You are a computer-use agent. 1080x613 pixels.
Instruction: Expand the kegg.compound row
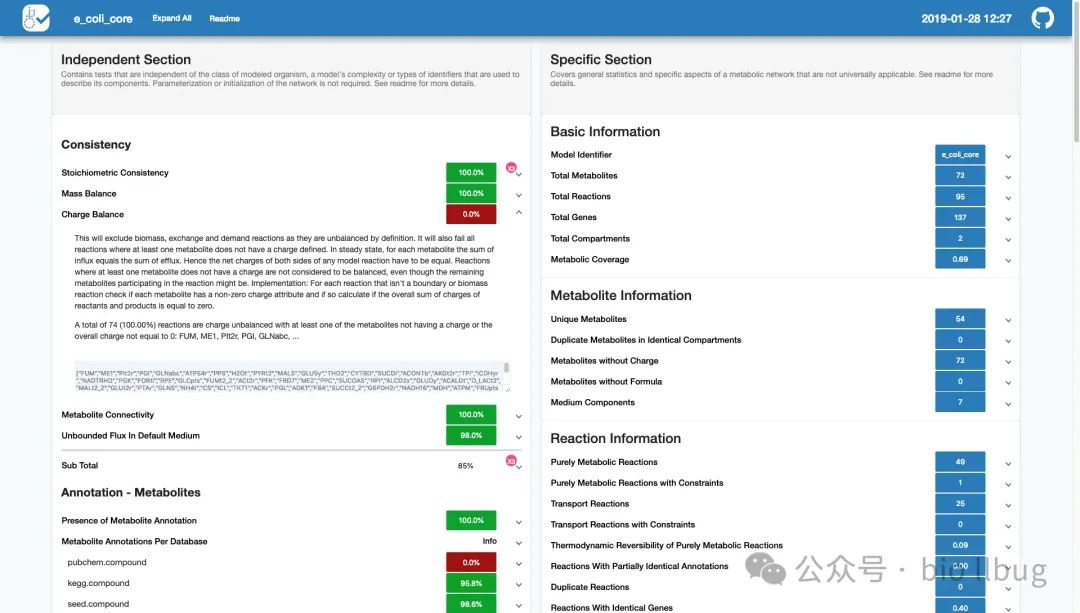coord(519,585)
